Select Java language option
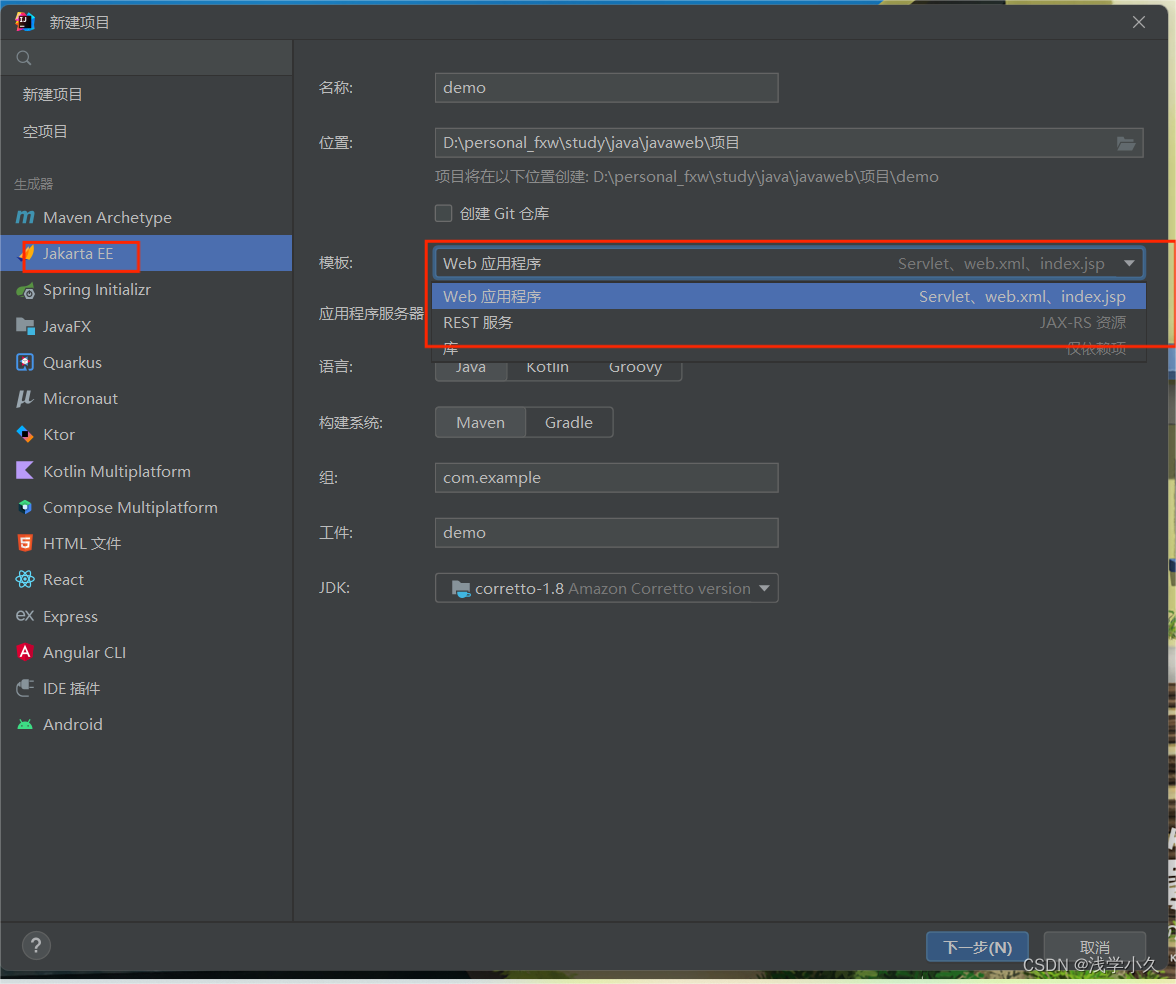Screen dimensions: 1176x984 pyautogui.click(x=471, y=368)
